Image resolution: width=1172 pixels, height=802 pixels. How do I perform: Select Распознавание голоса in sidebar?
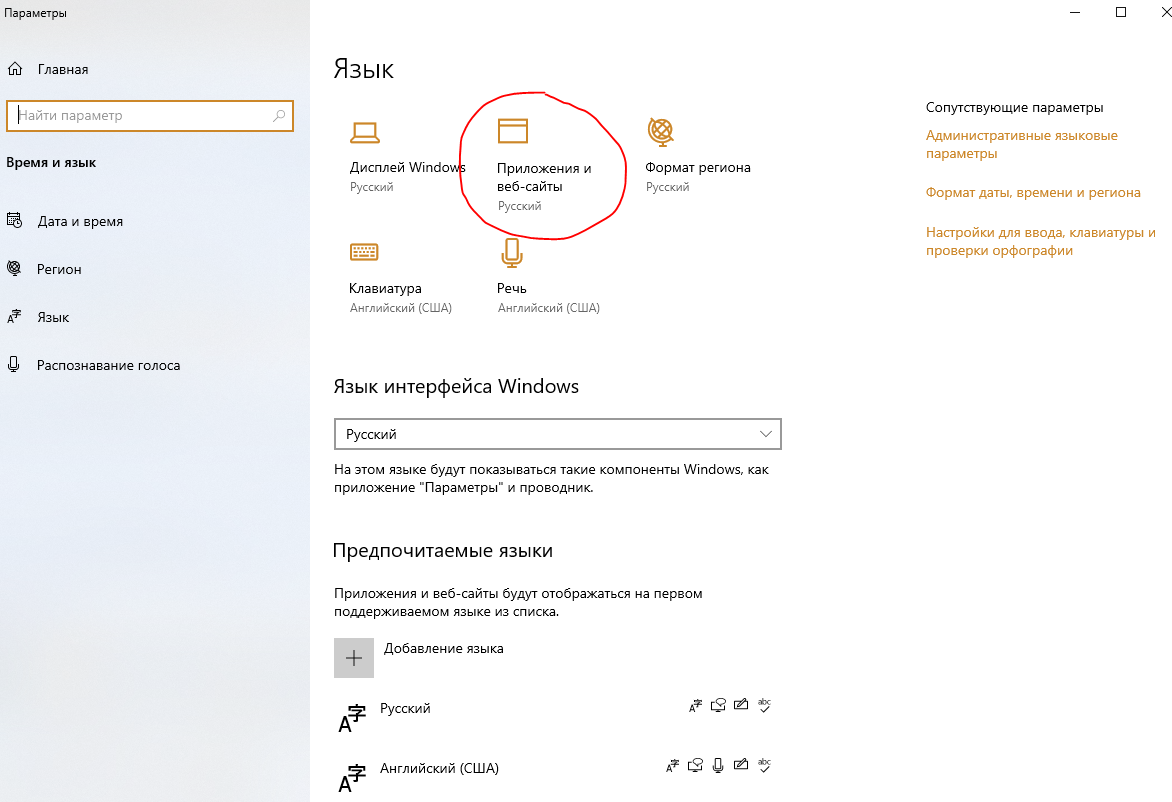pos(108,365)
